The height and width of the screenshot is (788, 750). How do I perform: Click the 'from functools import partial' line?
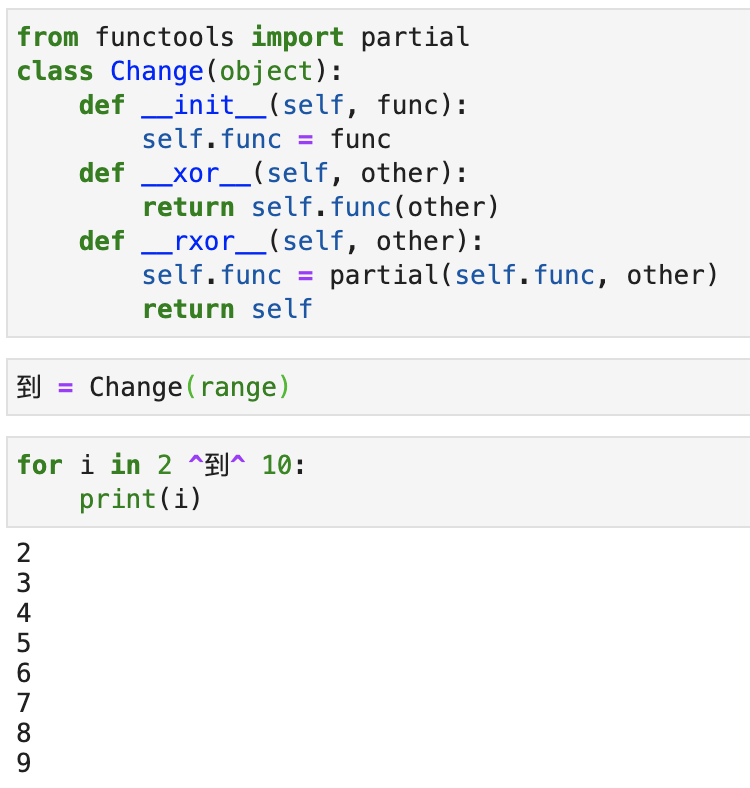pos(243,37)
